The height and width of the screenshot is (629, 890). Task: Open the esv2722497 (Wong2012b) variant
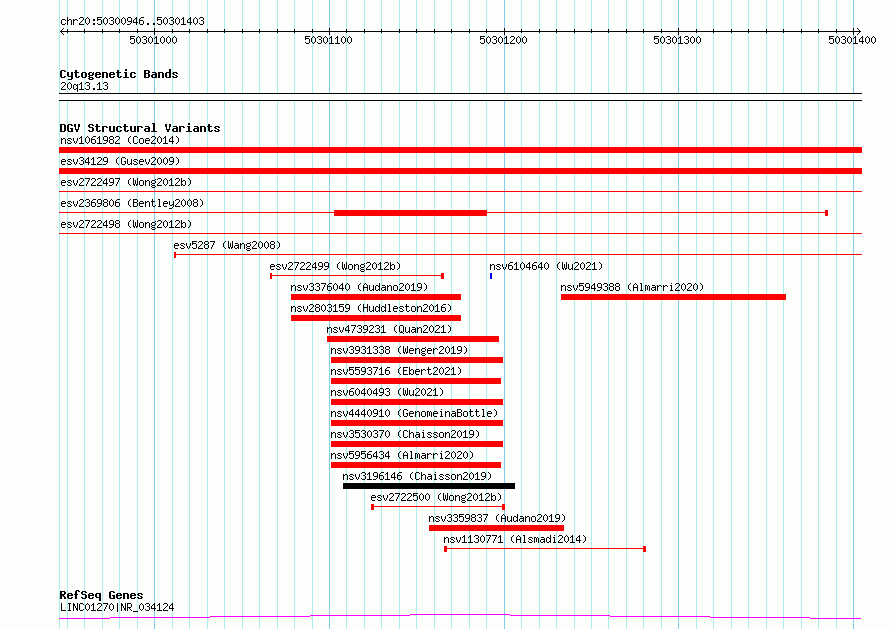click(x=126, y=182)
